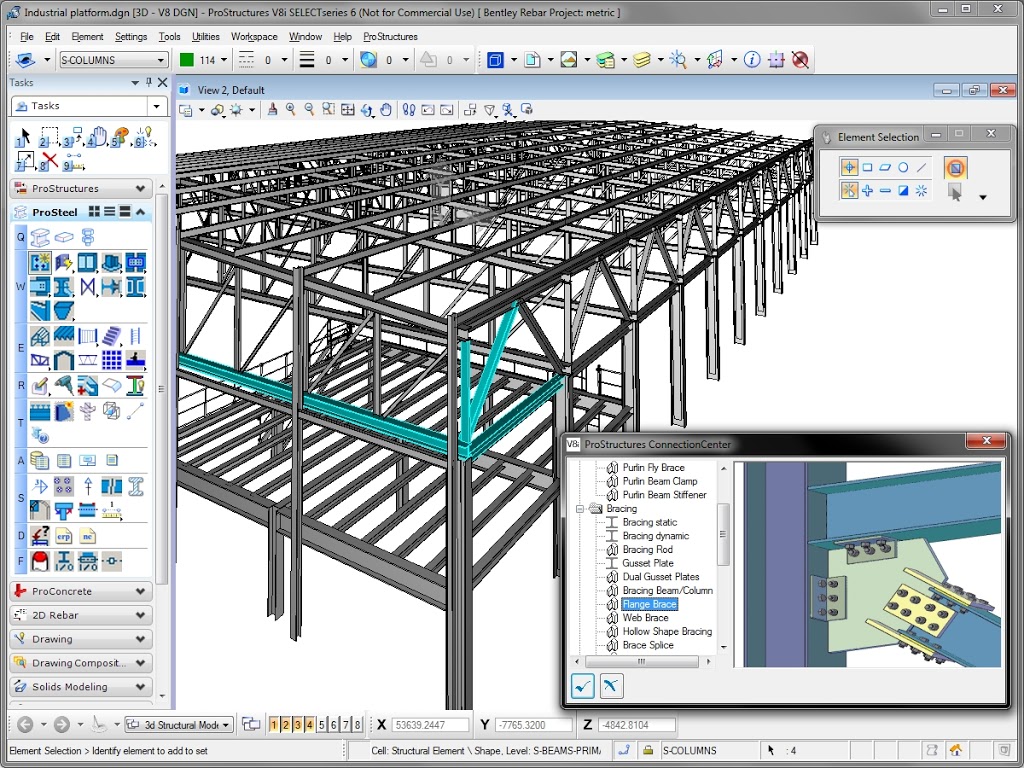The height and width of the screenshot is (768, 1024).
Task: Click the Rotate View tool
Action: tap(367, 110)
